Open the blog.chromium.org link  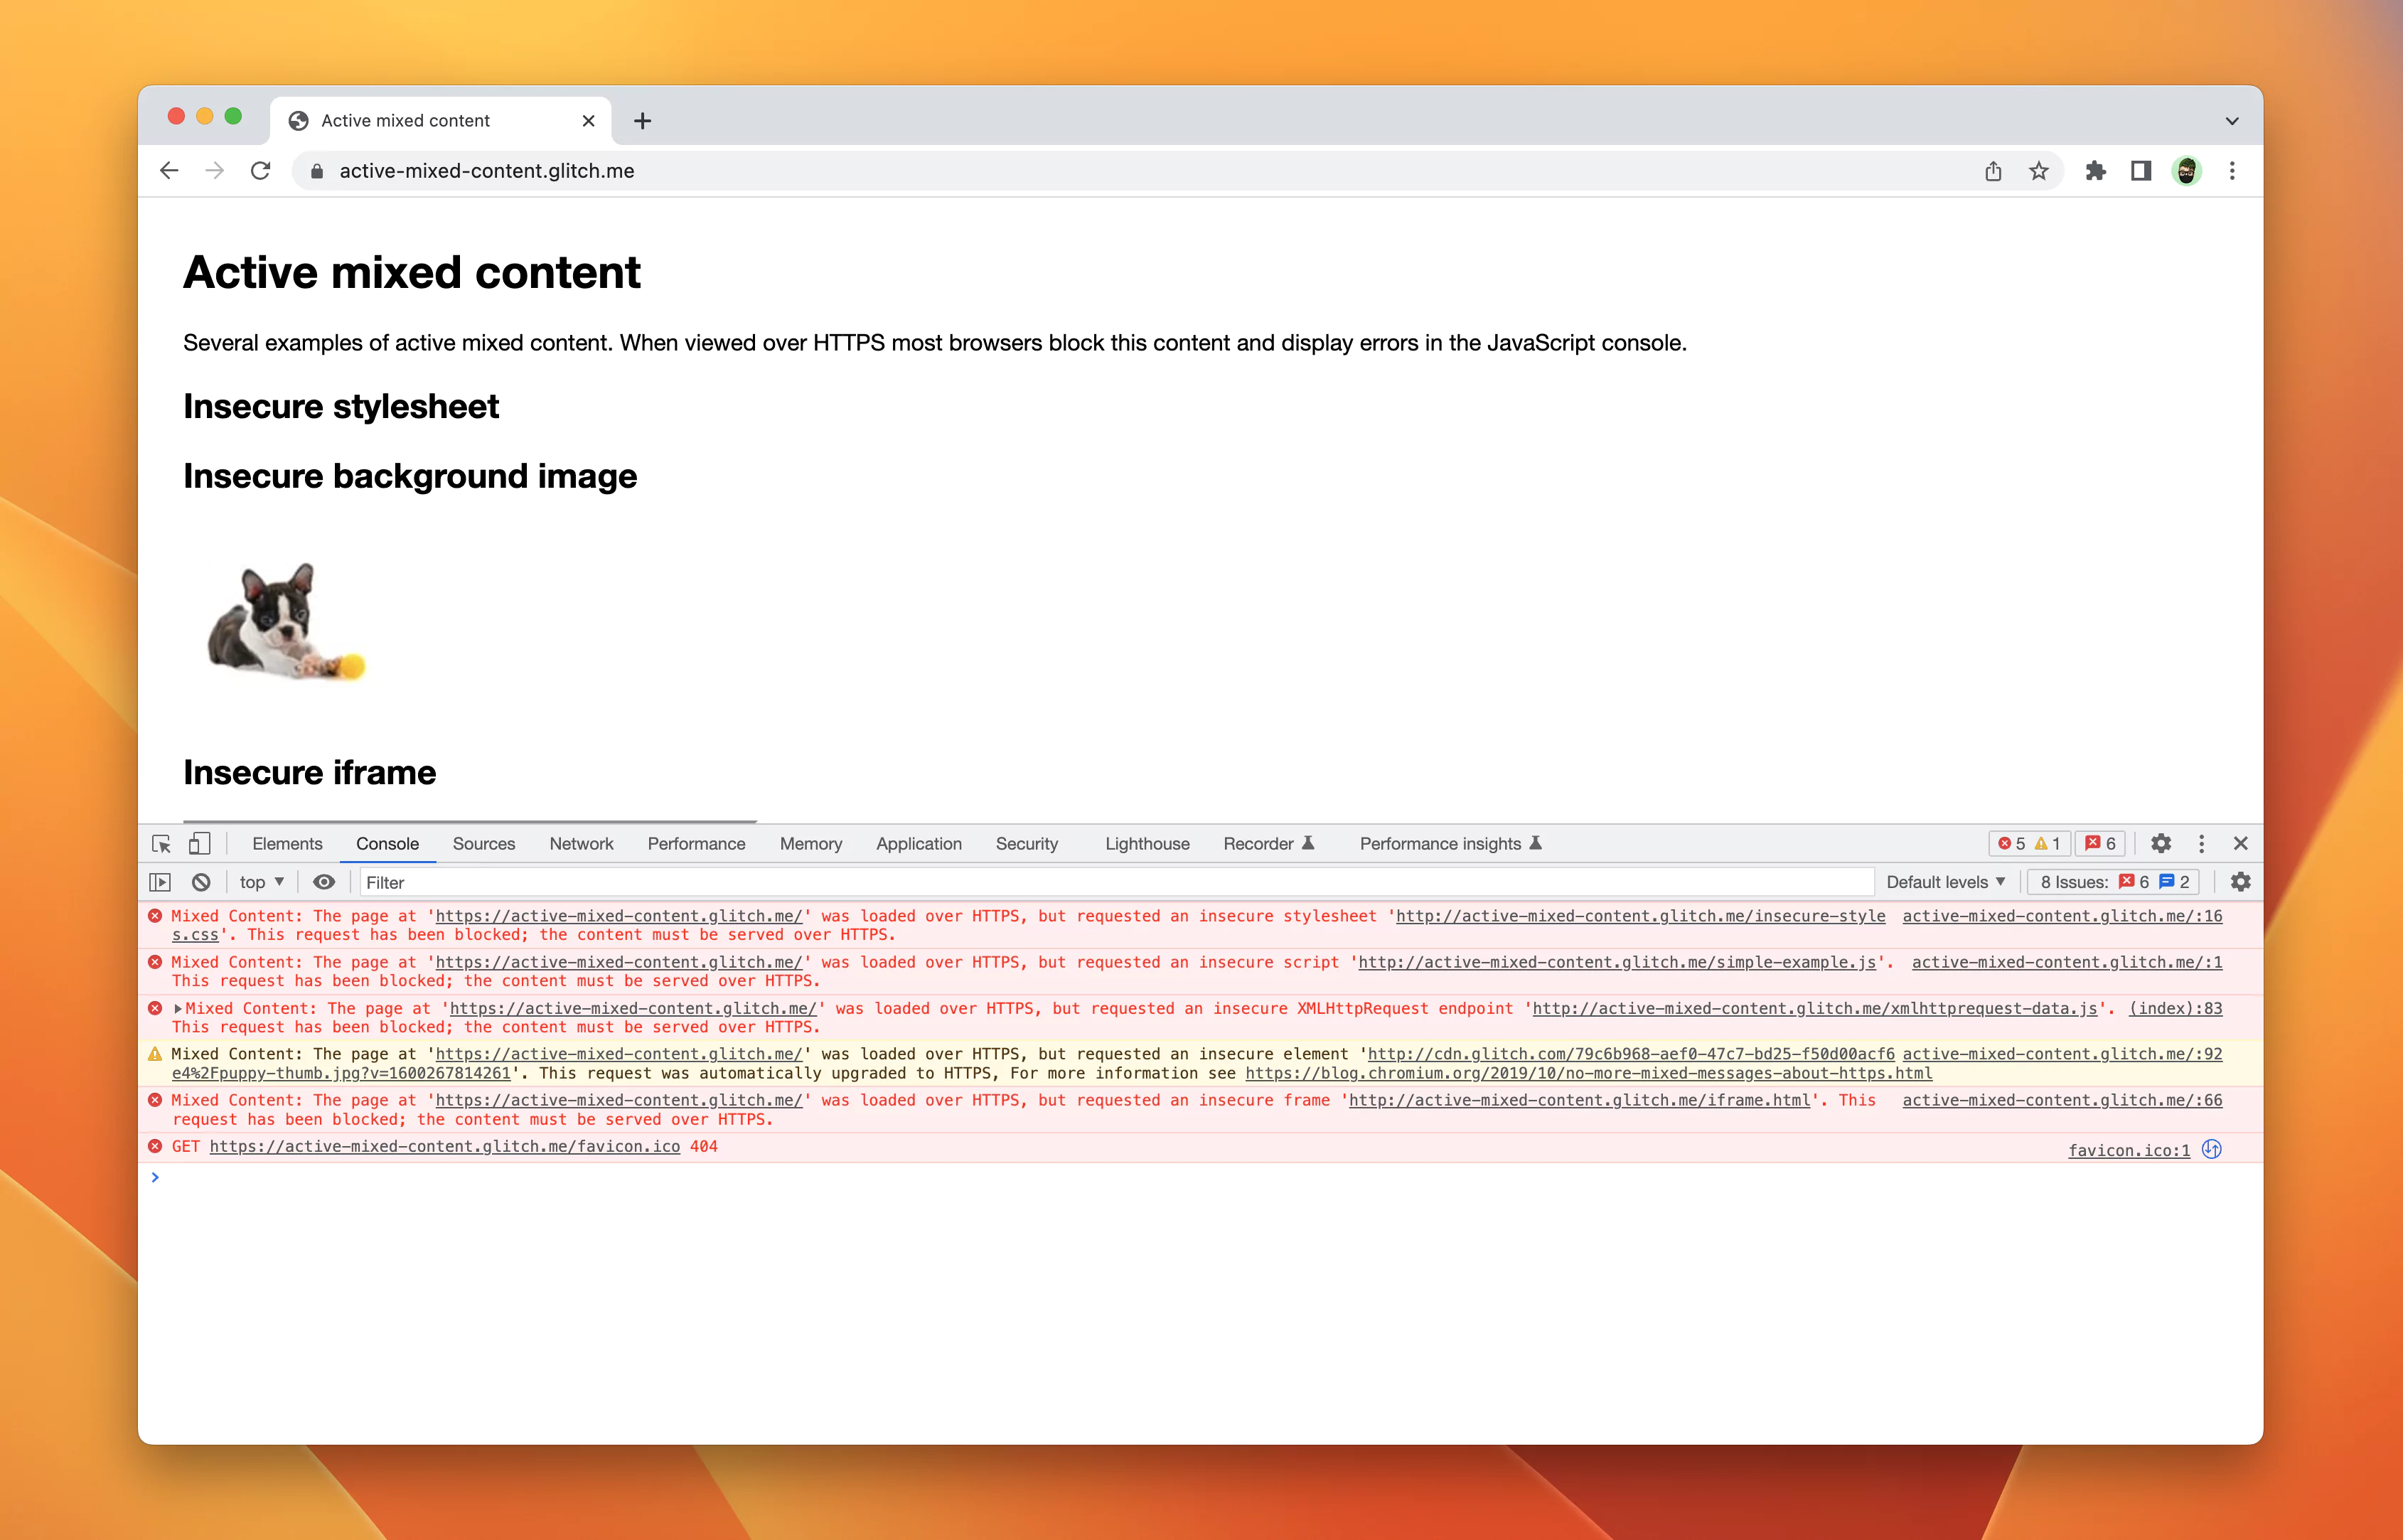1588,1073
